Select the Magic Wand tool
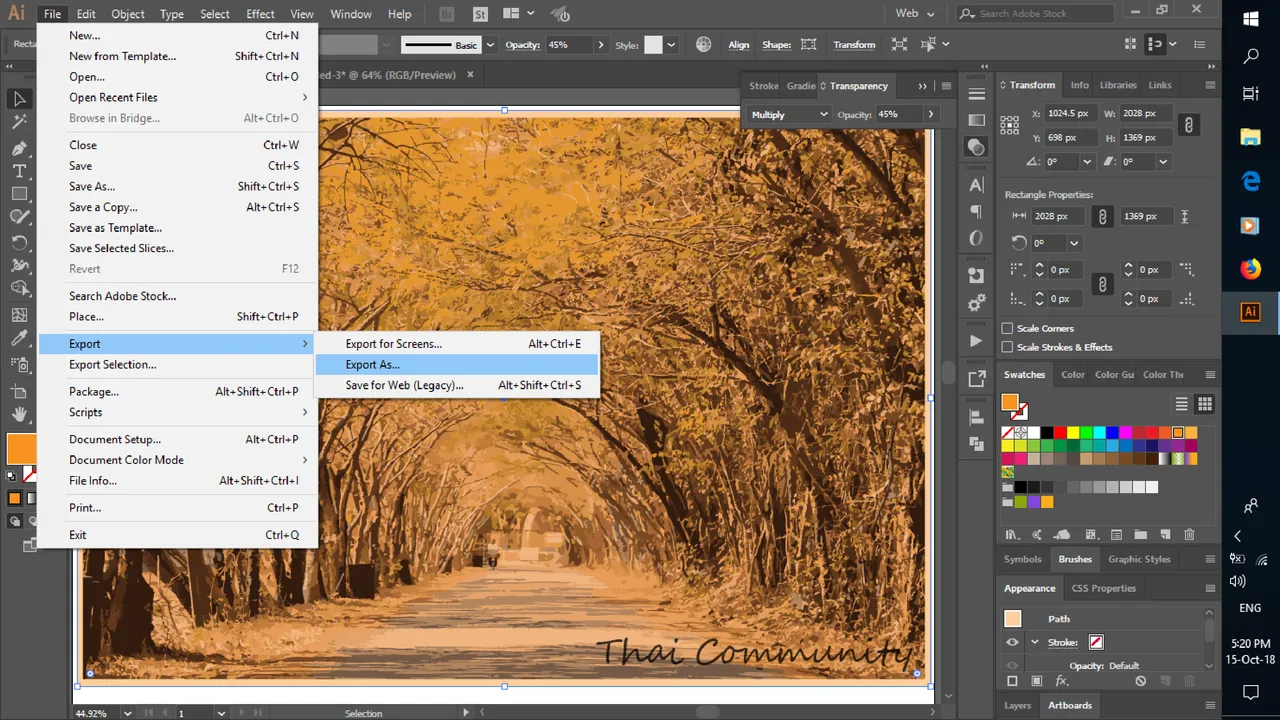Image resolution: width=1280 pixels, height=720 pixels. [x=19, y=122]
